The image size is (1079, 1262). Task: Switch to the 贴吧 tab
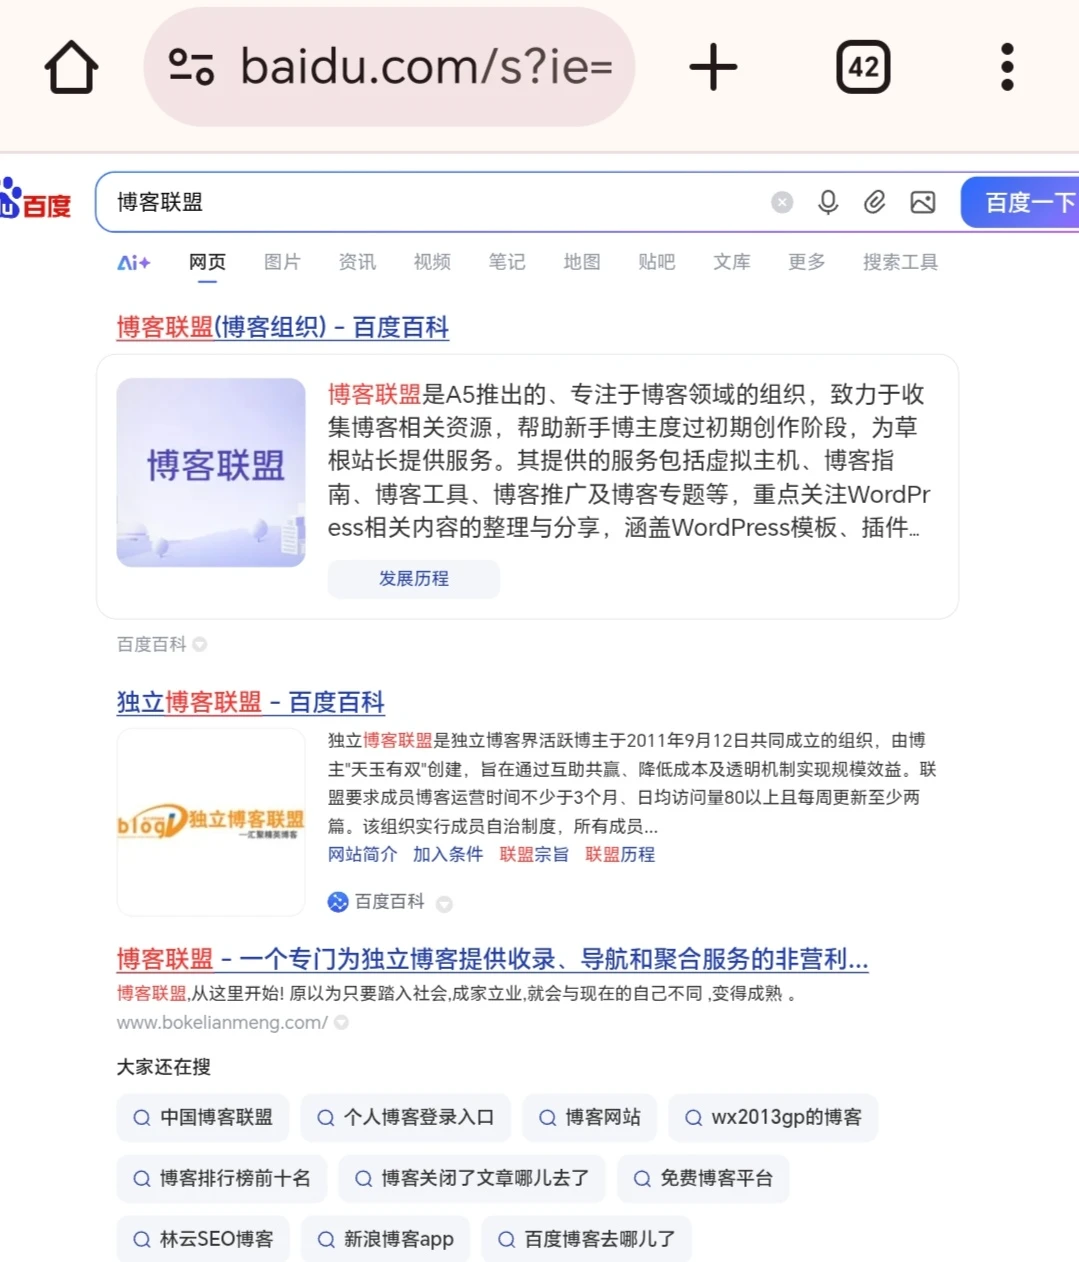click(x=657, y=262)
